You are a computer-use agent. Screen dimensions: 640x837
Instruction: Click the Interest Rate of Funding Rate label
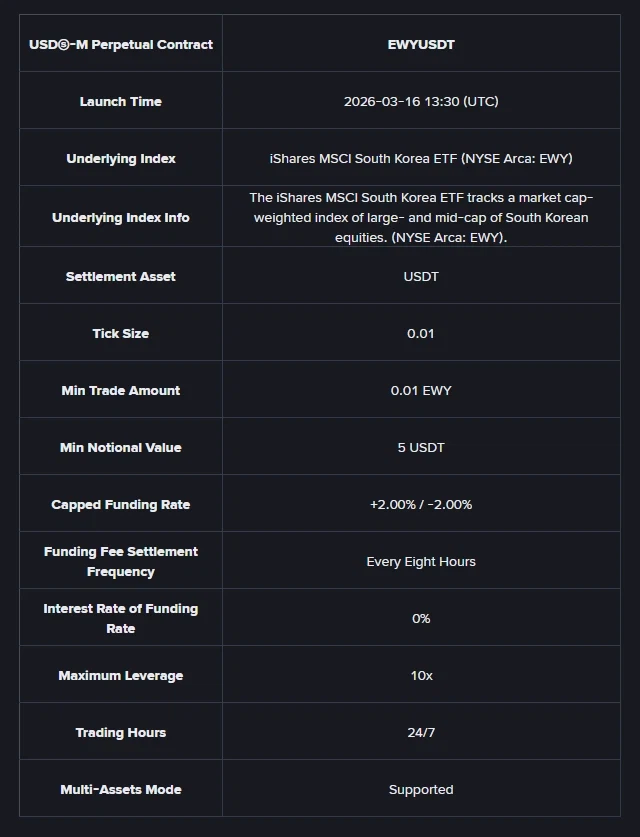[x=121, y=618]
